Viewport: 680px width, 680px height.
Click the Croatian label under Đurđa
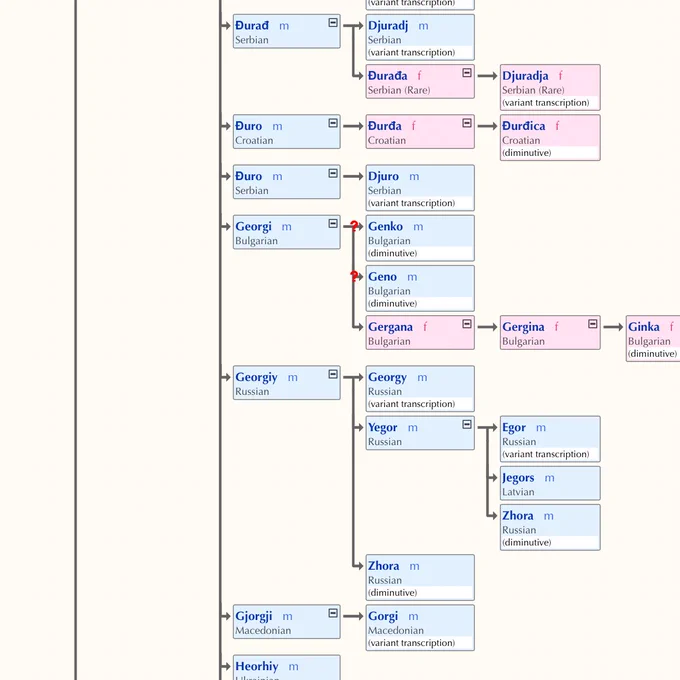coord(387,141)
